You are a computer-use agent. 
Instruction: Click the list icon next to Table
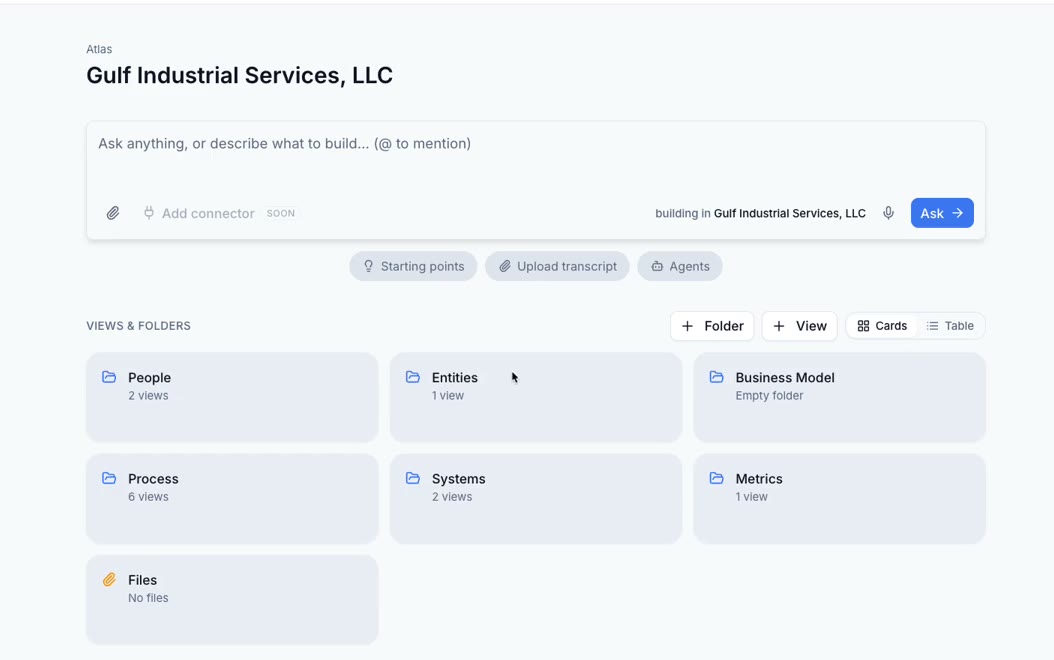click(x=932, y=326)
